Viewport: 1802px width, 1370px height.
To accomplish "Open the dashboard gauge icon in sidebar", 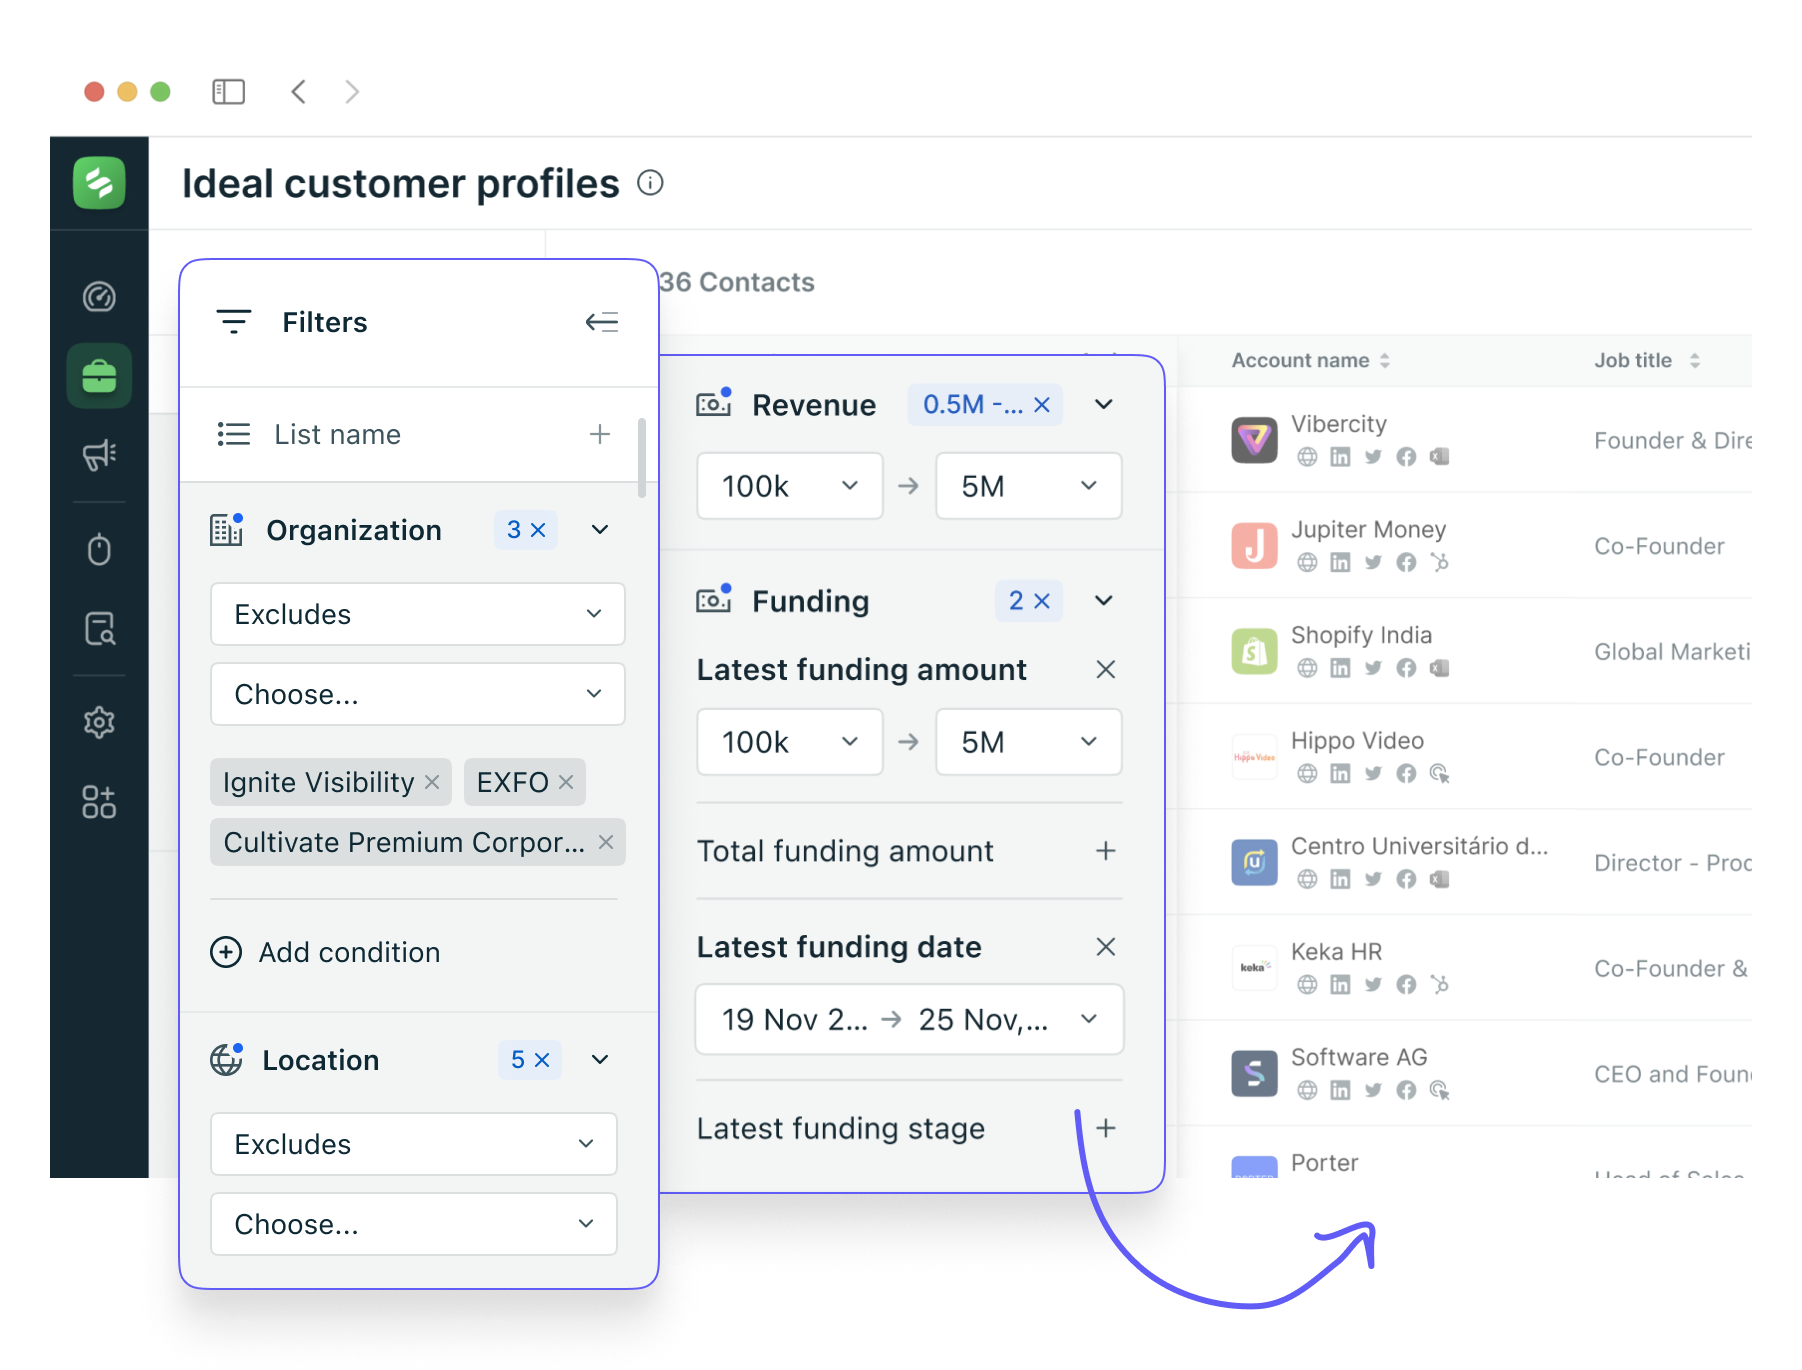I will click(99, 297).
